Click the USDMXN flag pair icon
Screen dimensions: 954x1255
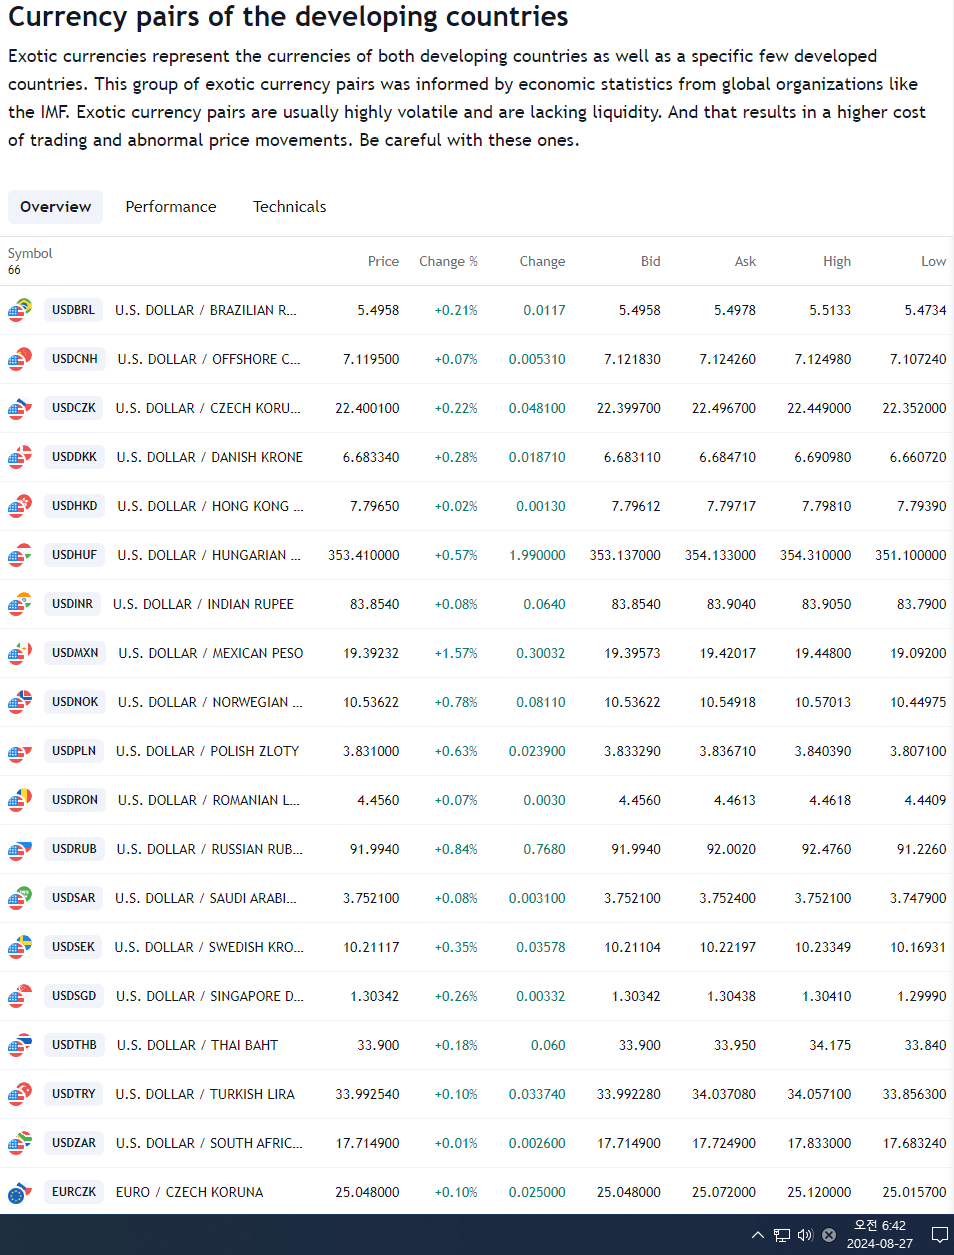pos(20,653)
